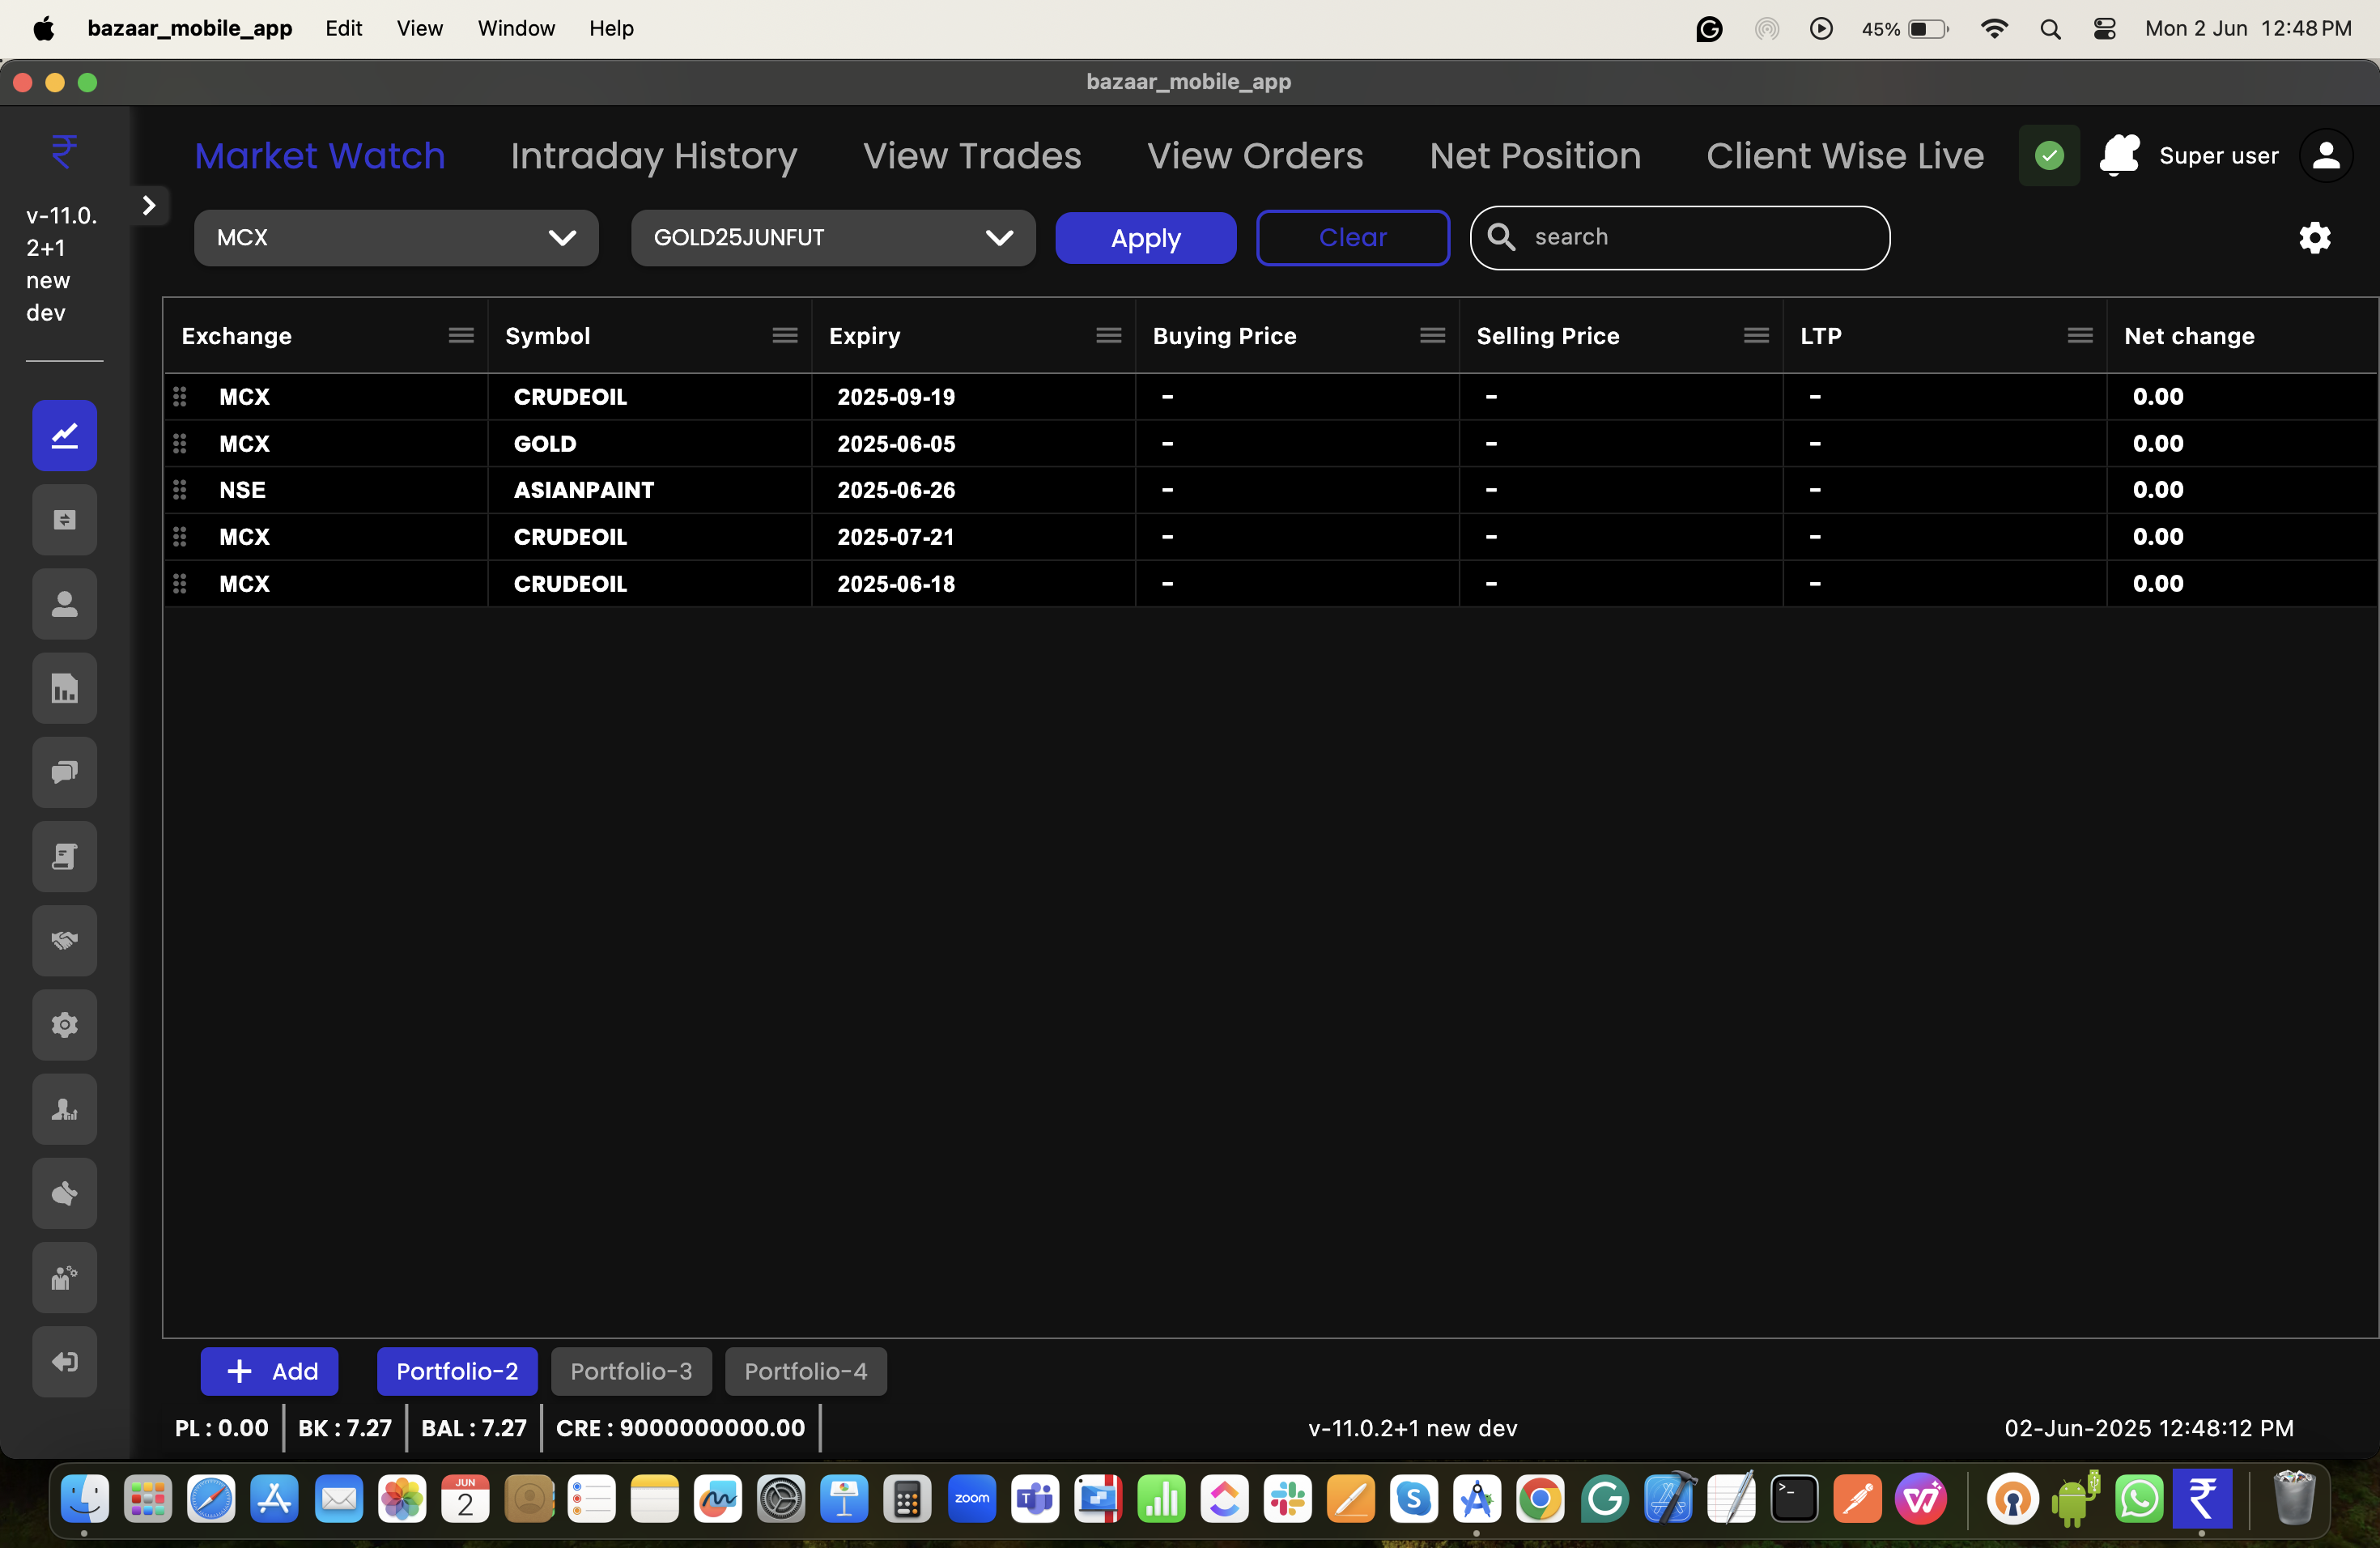Viewport: 2380px width, 1548px height.
Task: Click the swap arrows sidebar icon
Action: tap(64, 520)
